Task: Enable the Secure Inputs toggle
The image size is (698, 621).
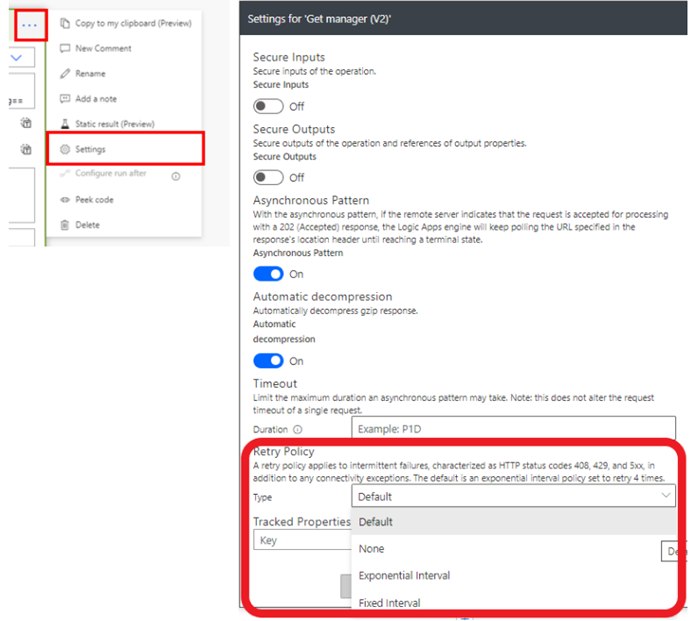Action: 268,106
